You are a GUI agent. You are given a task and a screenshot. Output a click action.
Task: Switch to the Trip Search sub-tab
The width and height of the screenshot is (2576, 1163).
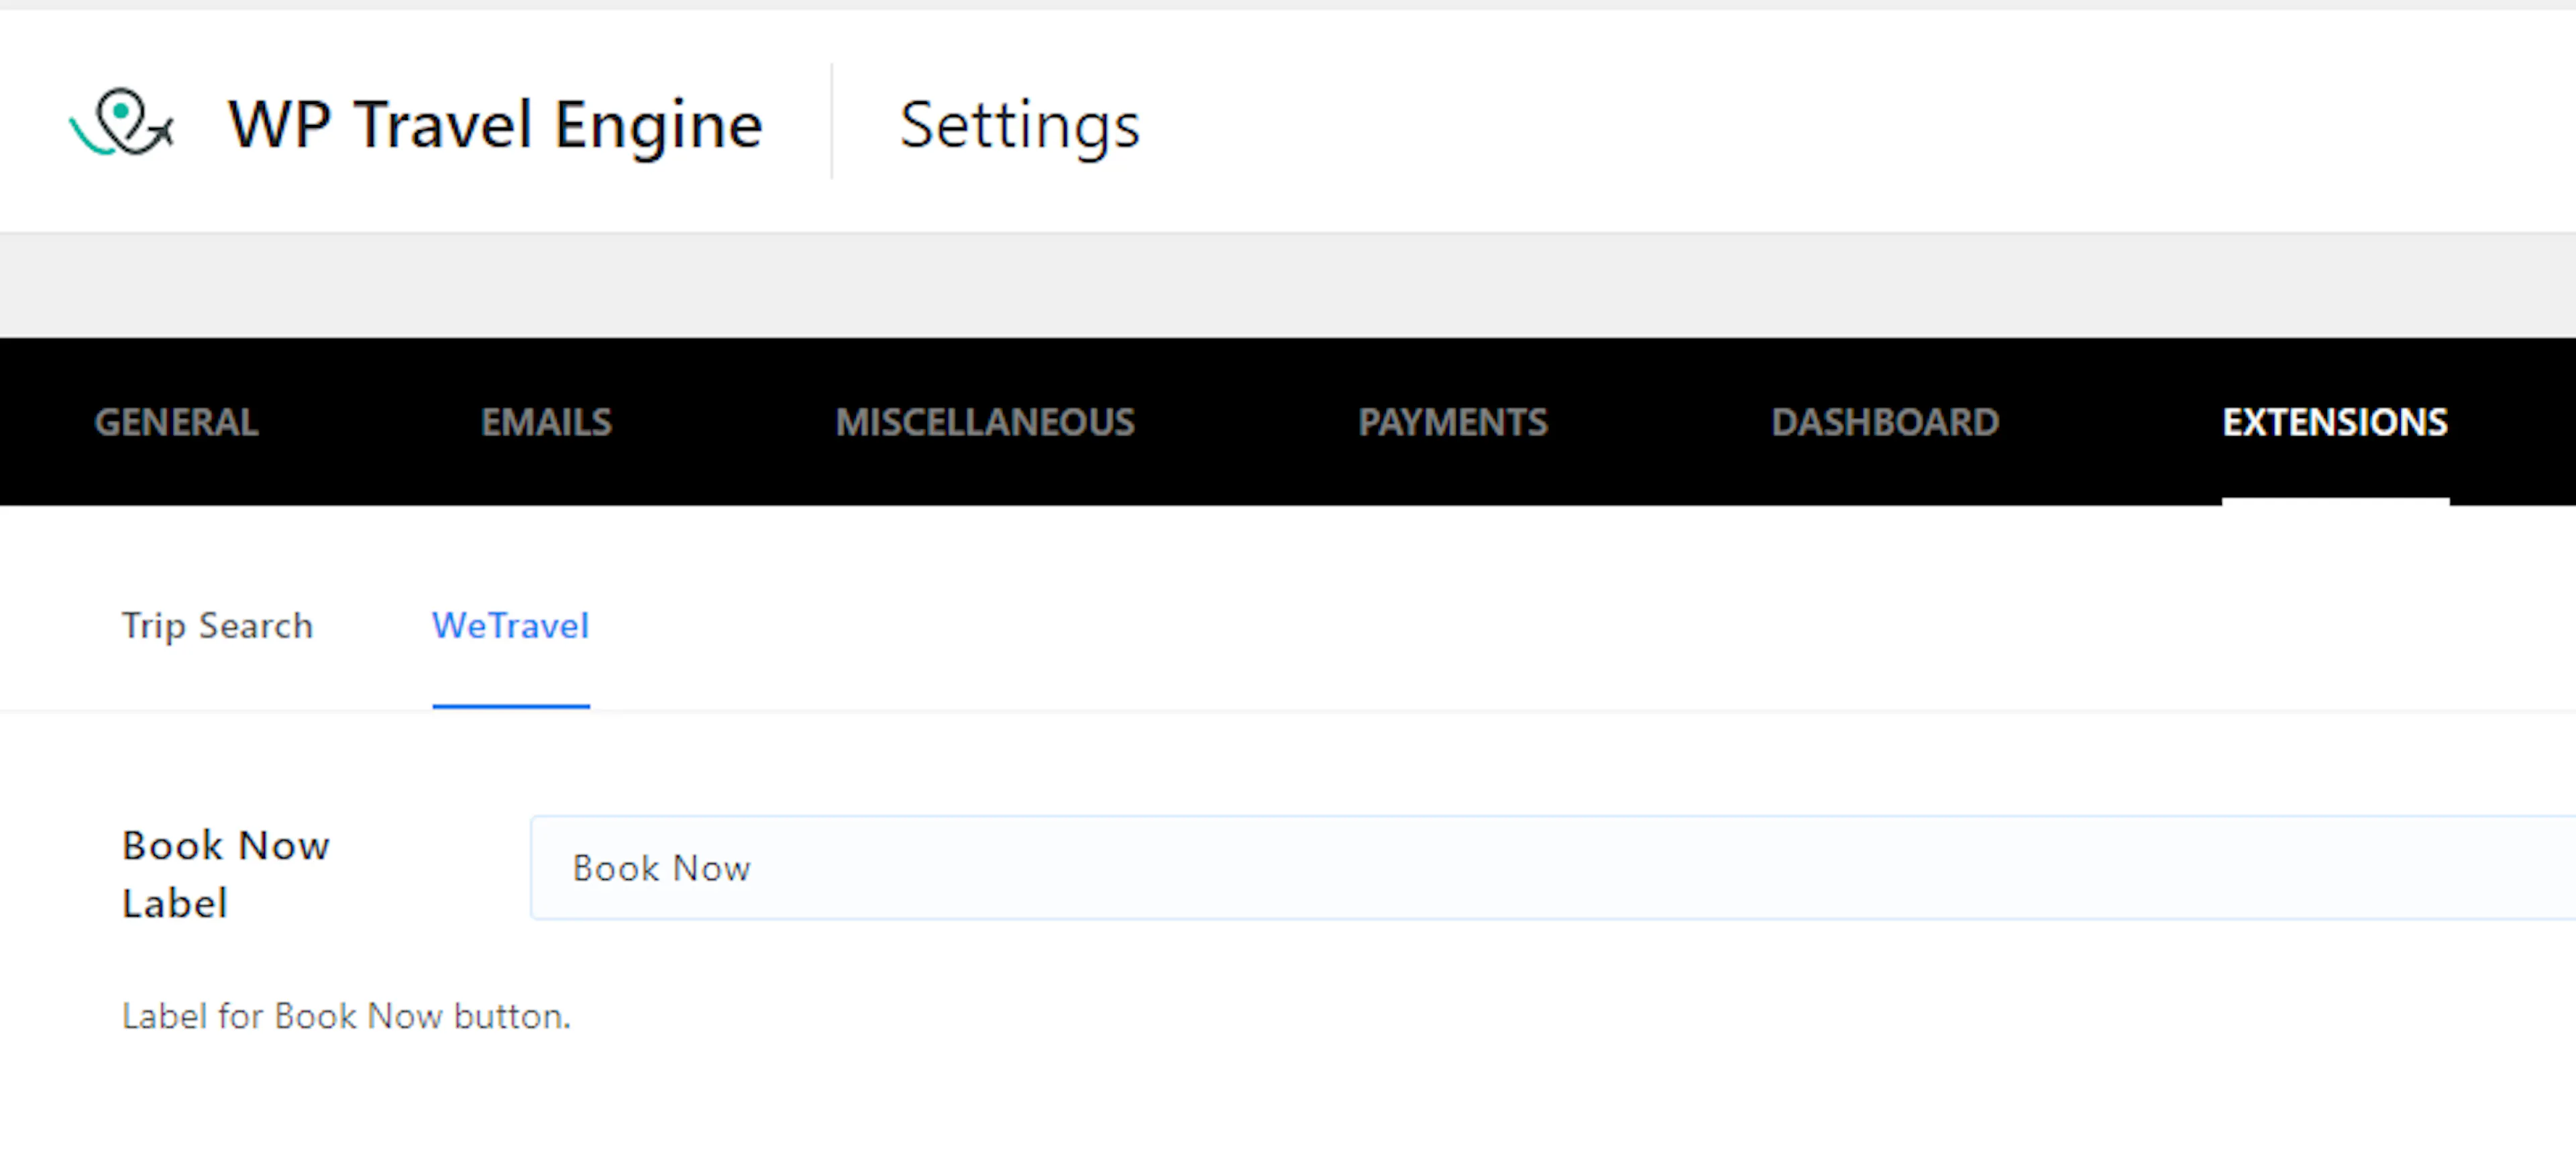tap(217, 626)
